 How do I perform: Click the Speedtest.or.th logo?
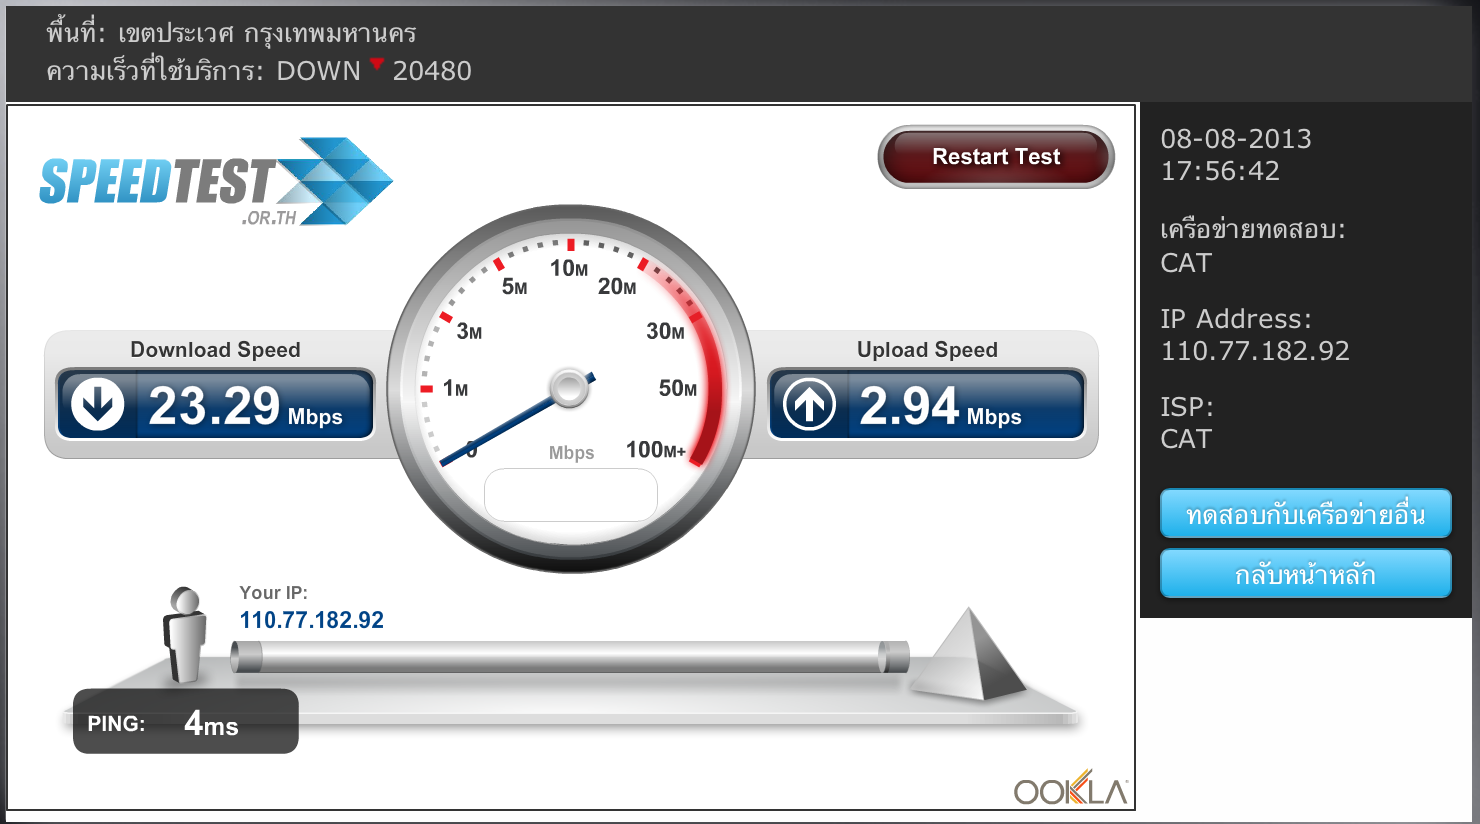(x=216, y=182)
